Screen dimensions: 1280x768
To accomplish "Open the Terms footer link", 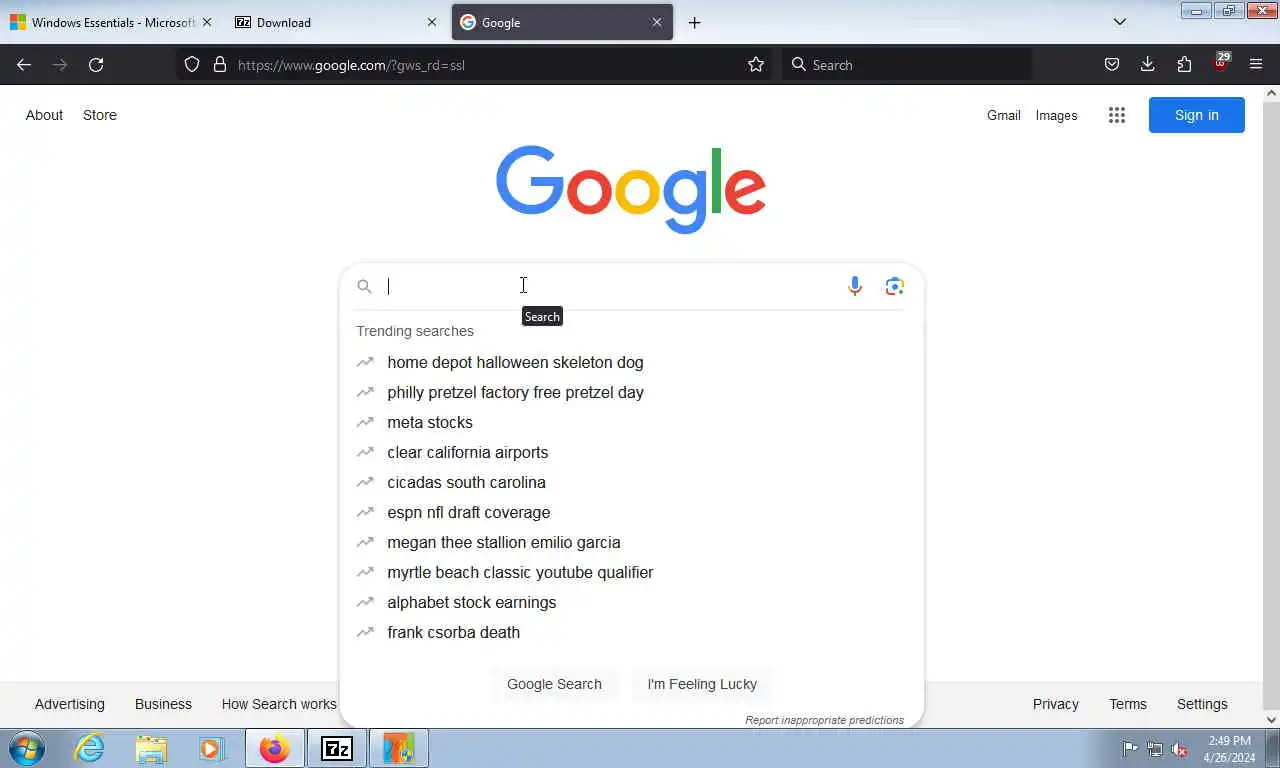I will point(1128,704).
